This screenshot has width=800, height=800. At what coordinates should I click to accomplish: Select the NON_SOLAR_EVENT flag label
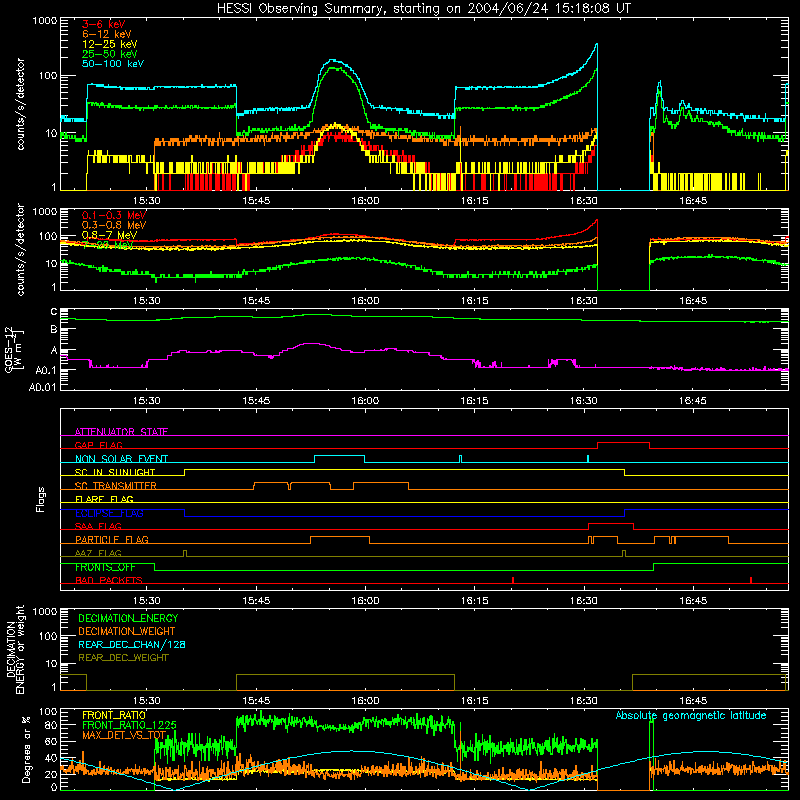pos(121,459)
